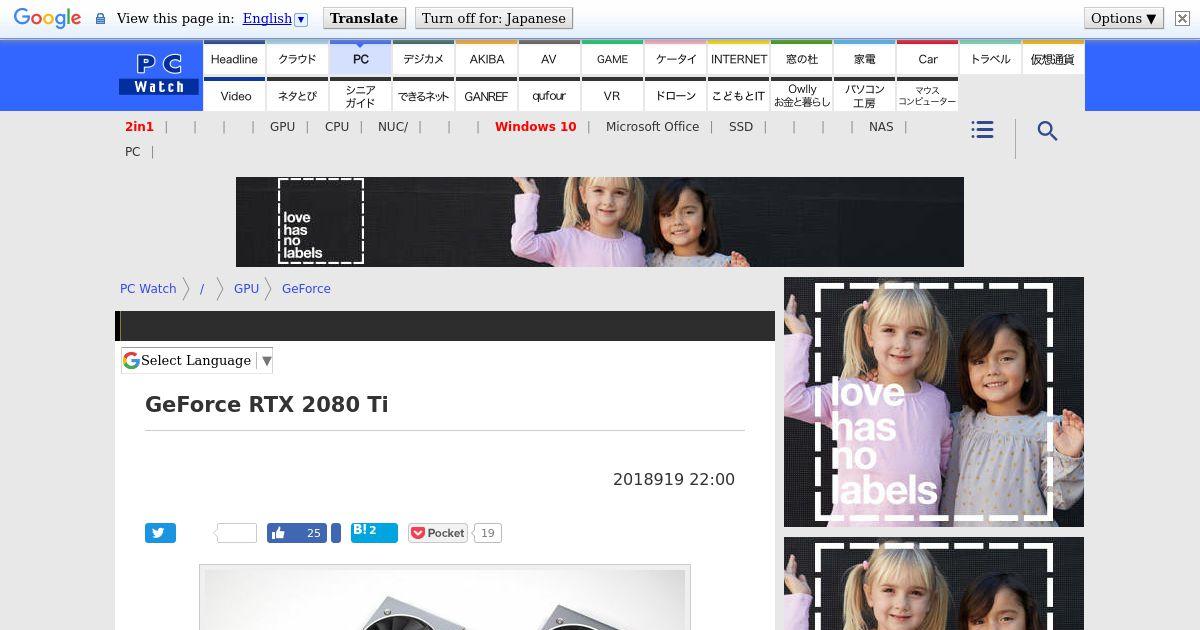The image size is (1200, 630).
Task: Click the NUC/ topic link
Action: coord(393,126)
